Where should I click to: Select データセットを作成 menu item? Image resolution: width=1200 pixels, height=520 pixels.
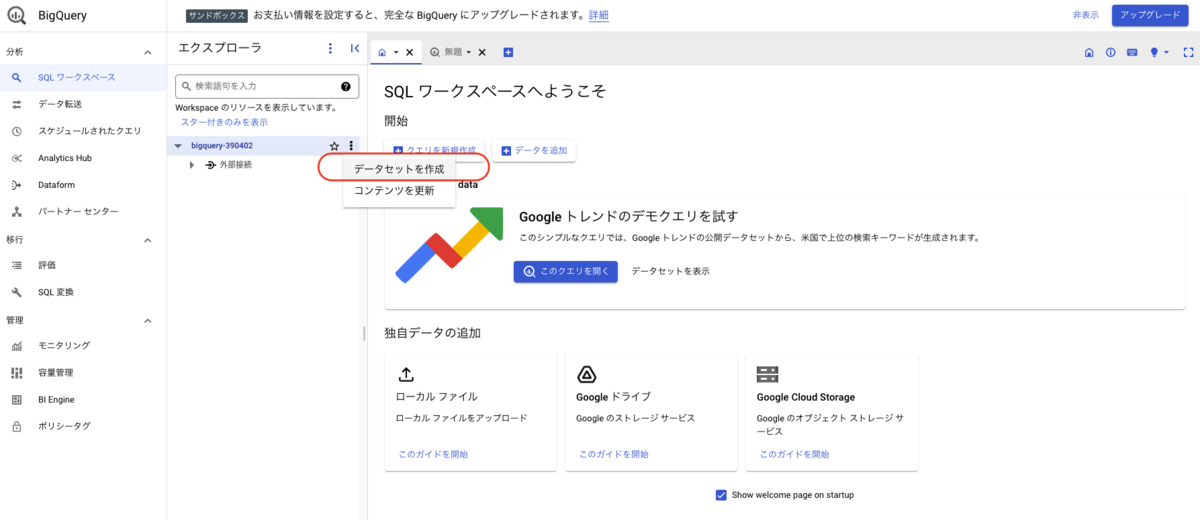399,169
